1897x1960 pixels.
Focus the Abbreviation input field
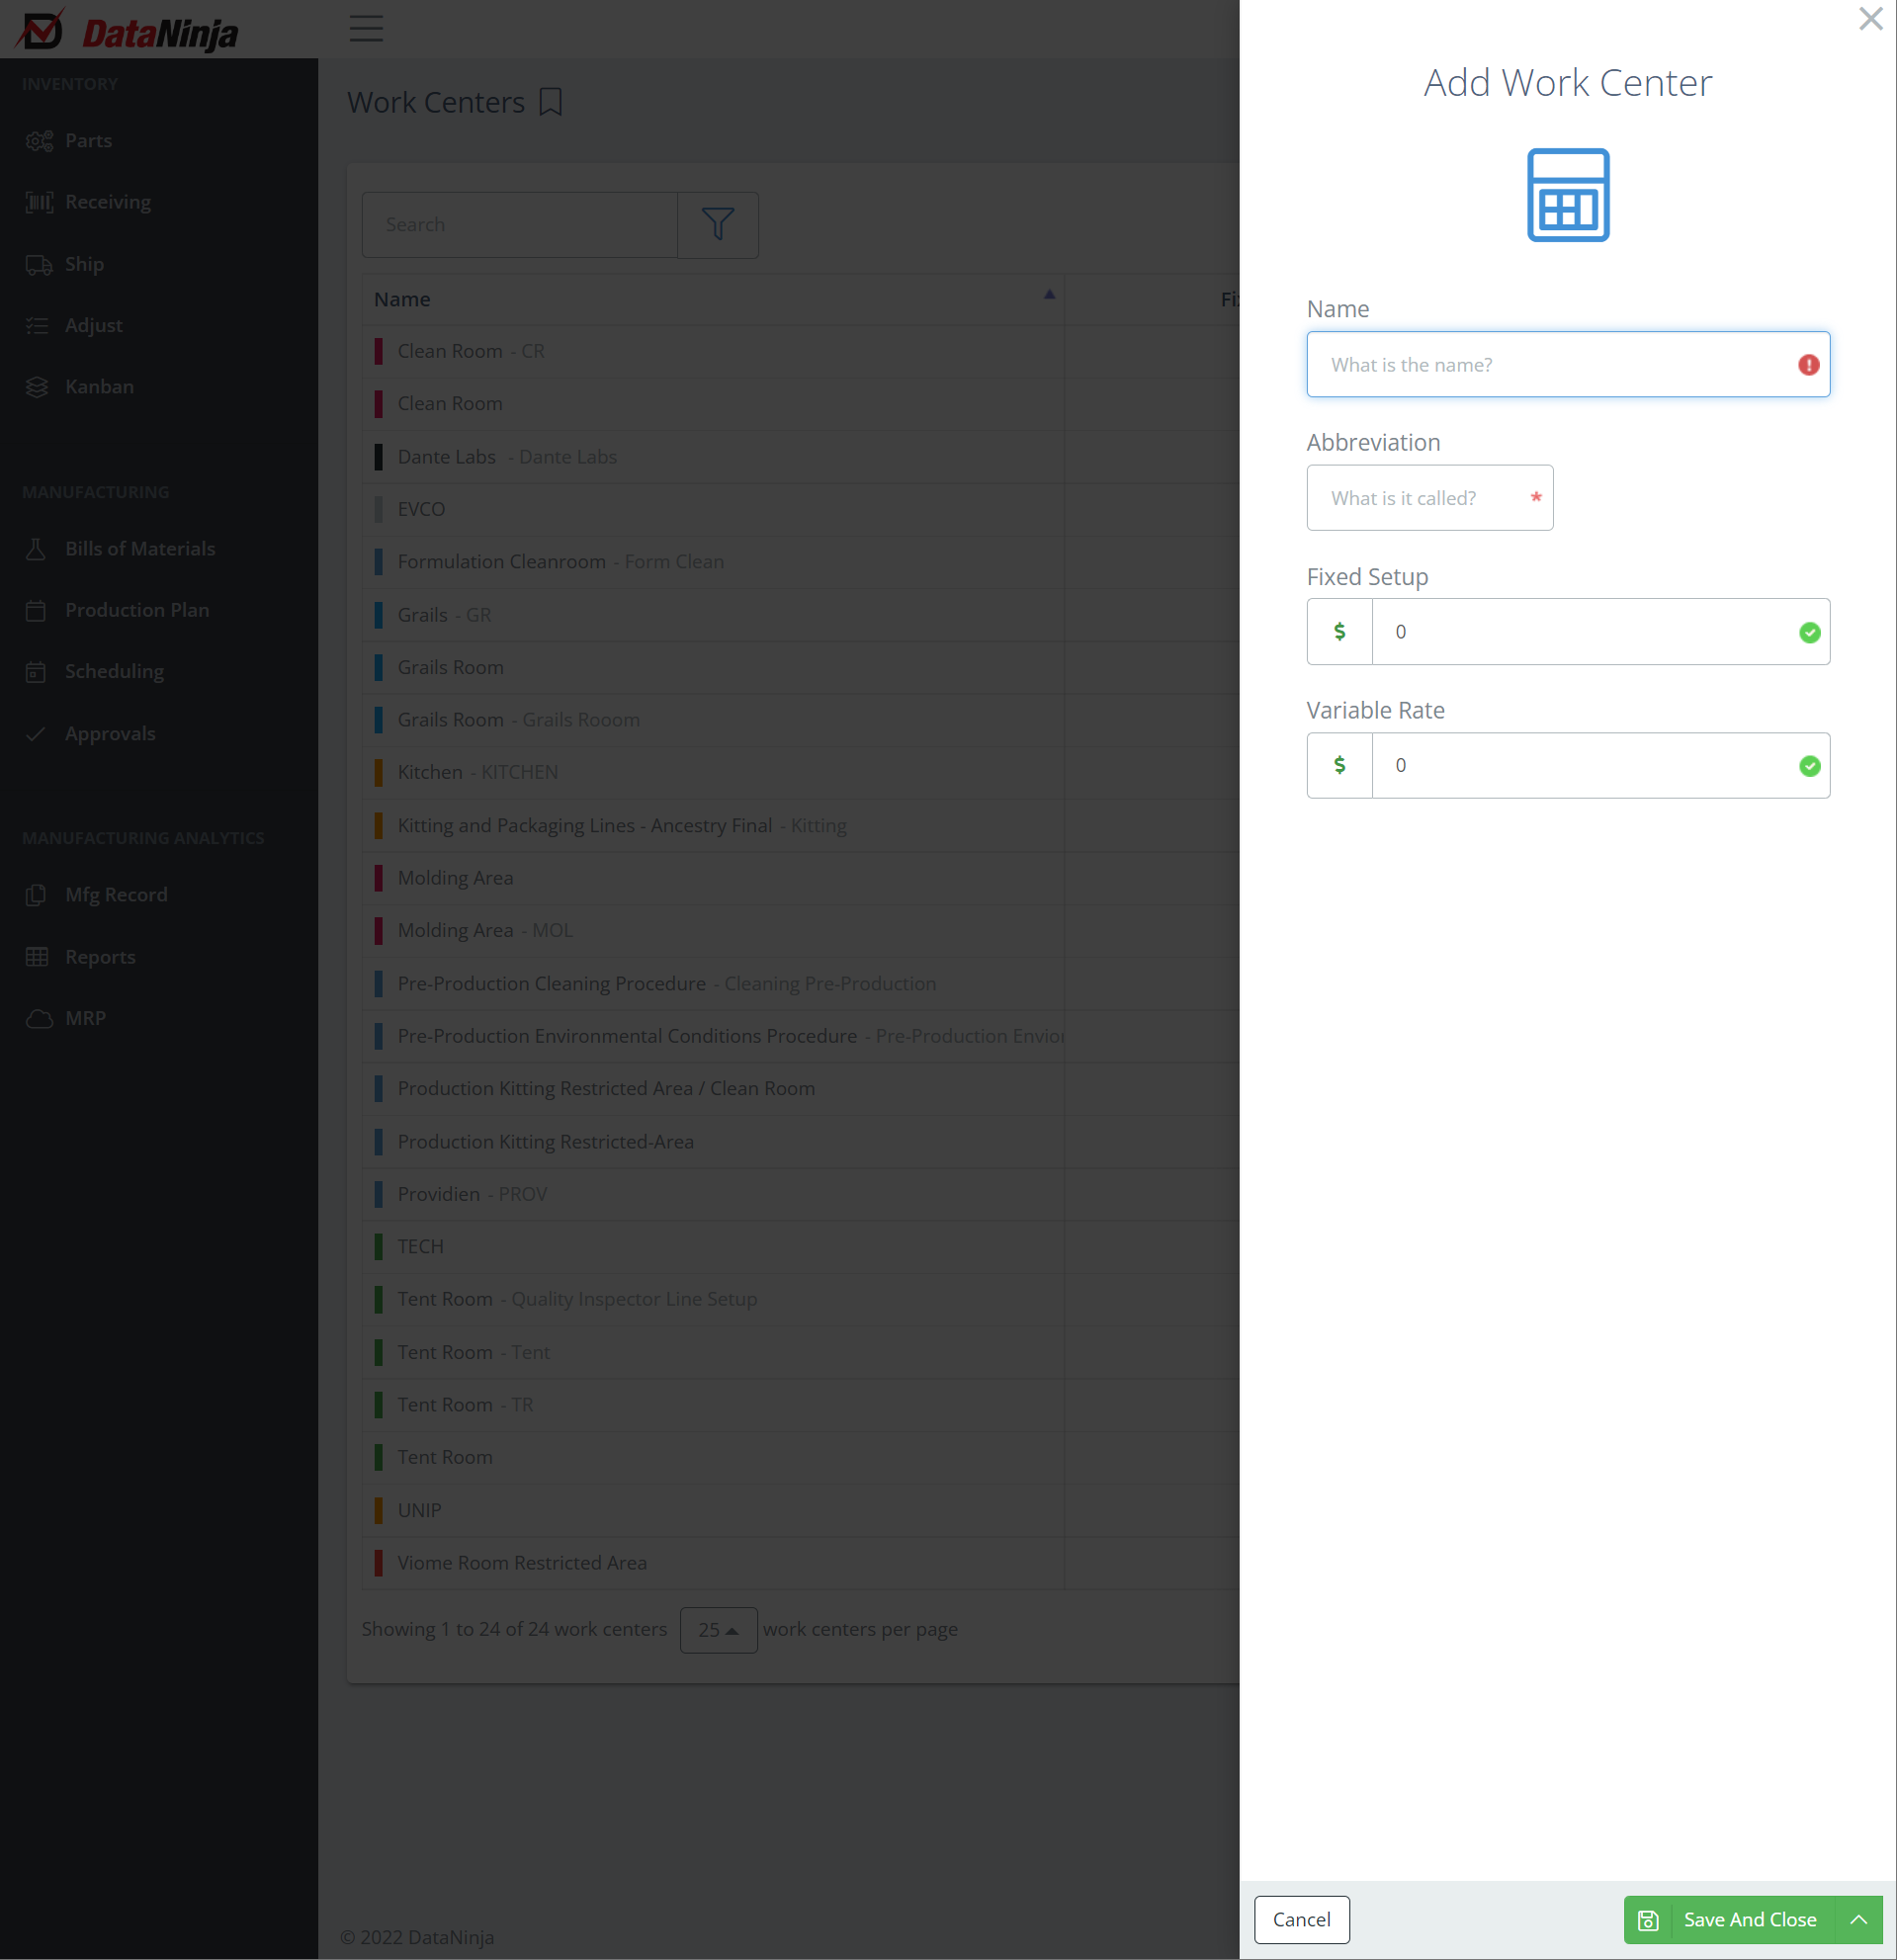(x=1429, y=498)
